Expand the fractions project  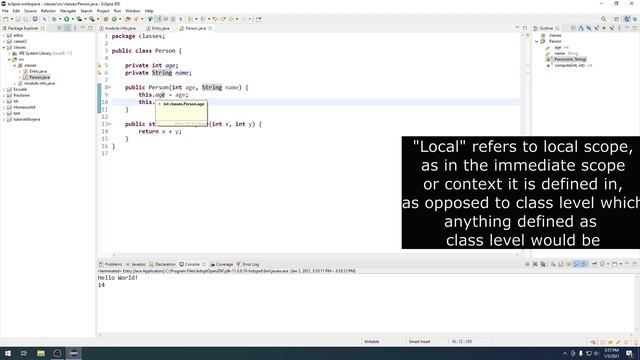[x=4, y=95]
